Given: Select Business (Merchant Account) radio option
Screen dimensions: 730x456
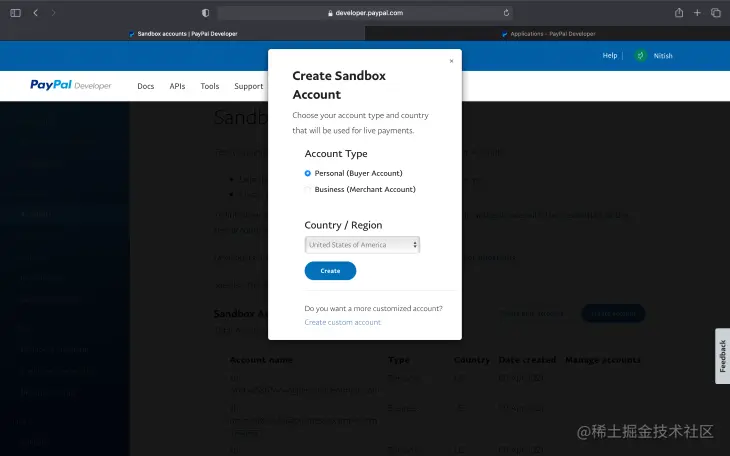Looking at the screenshot, I should click(307, 189).
